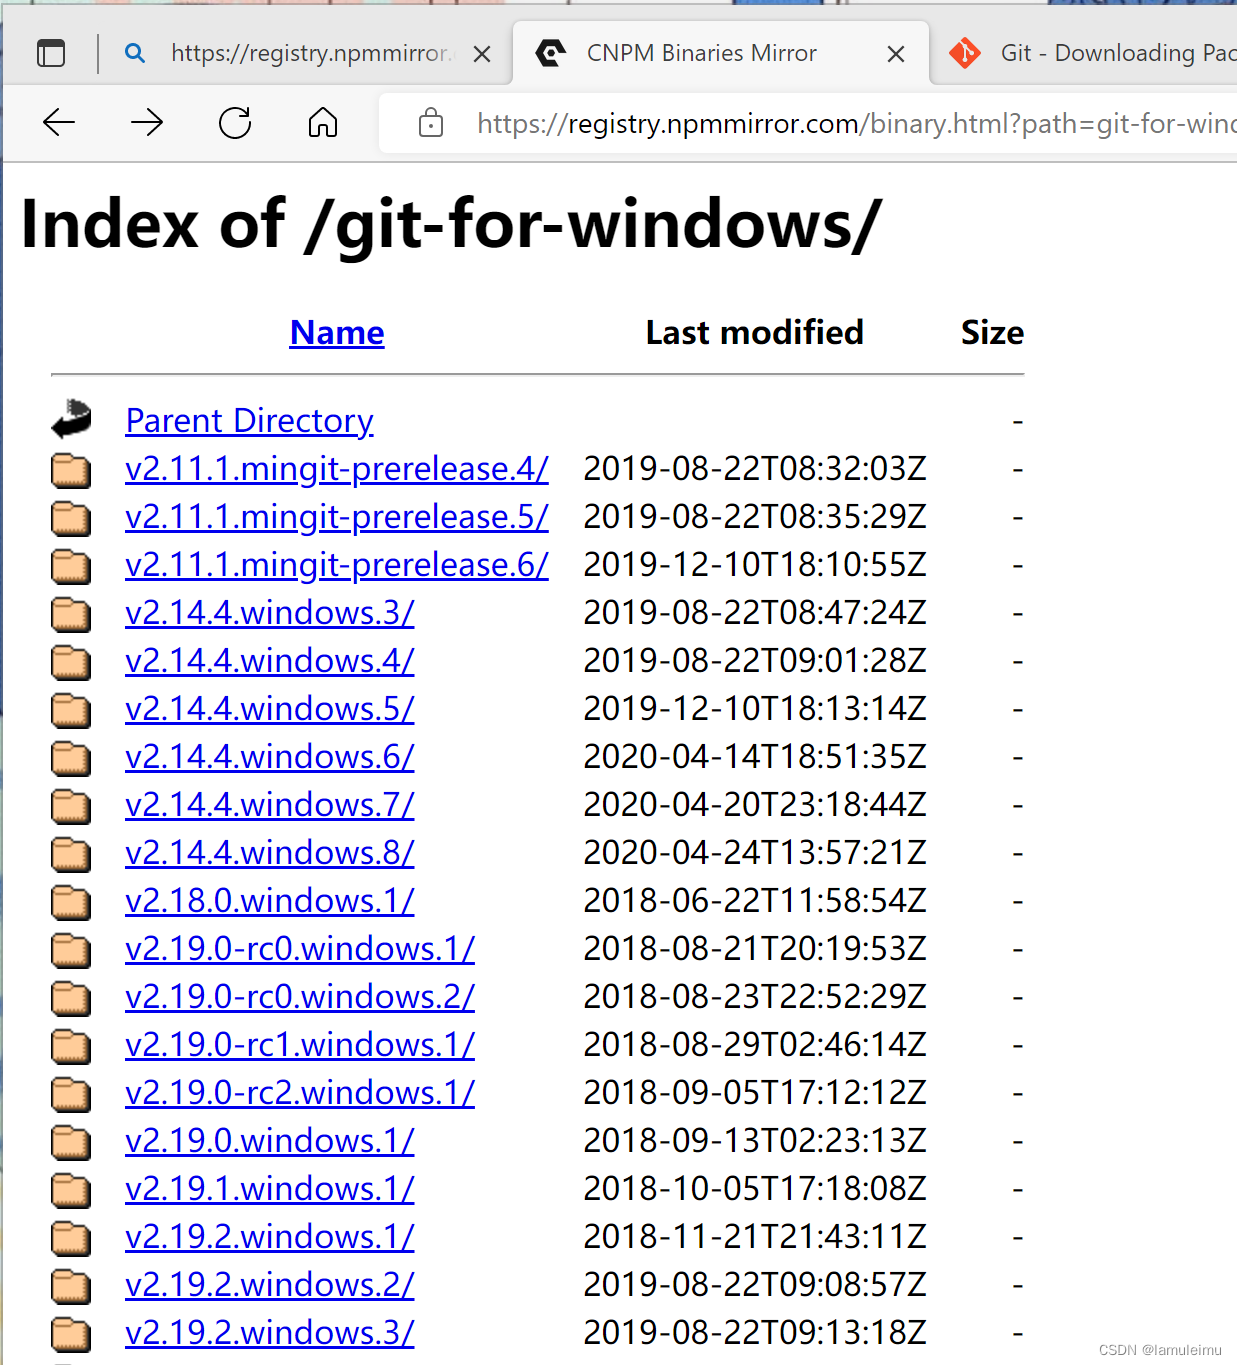Click the Git tab favicon
This screenshot has height=1365, width=1237.
point(965,53)
